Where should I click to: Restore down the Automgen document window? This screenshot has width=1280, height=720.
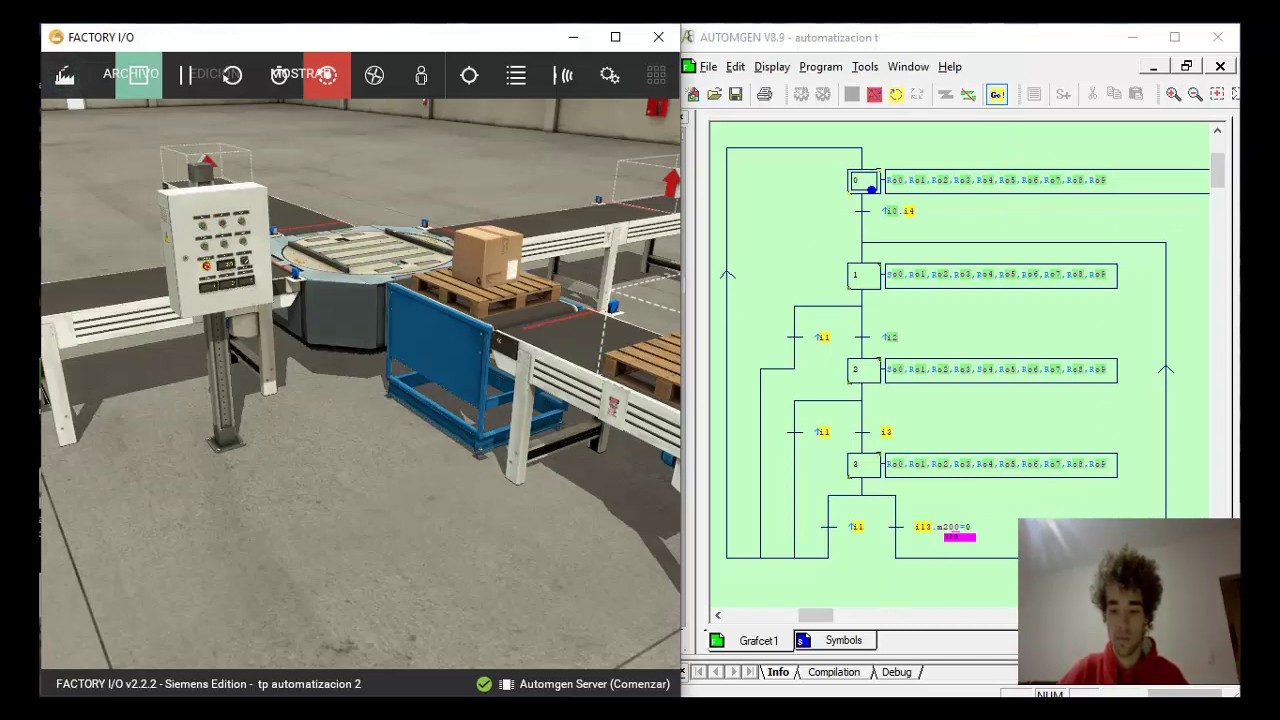point(1186,67)
